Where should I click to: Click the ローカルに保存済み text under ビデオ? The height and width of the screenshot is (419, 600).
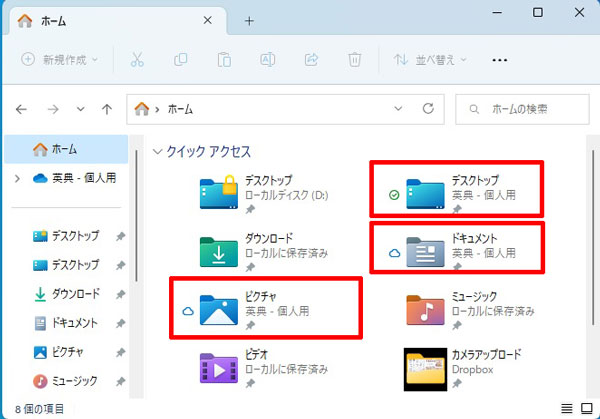click(x=286, y=369)
